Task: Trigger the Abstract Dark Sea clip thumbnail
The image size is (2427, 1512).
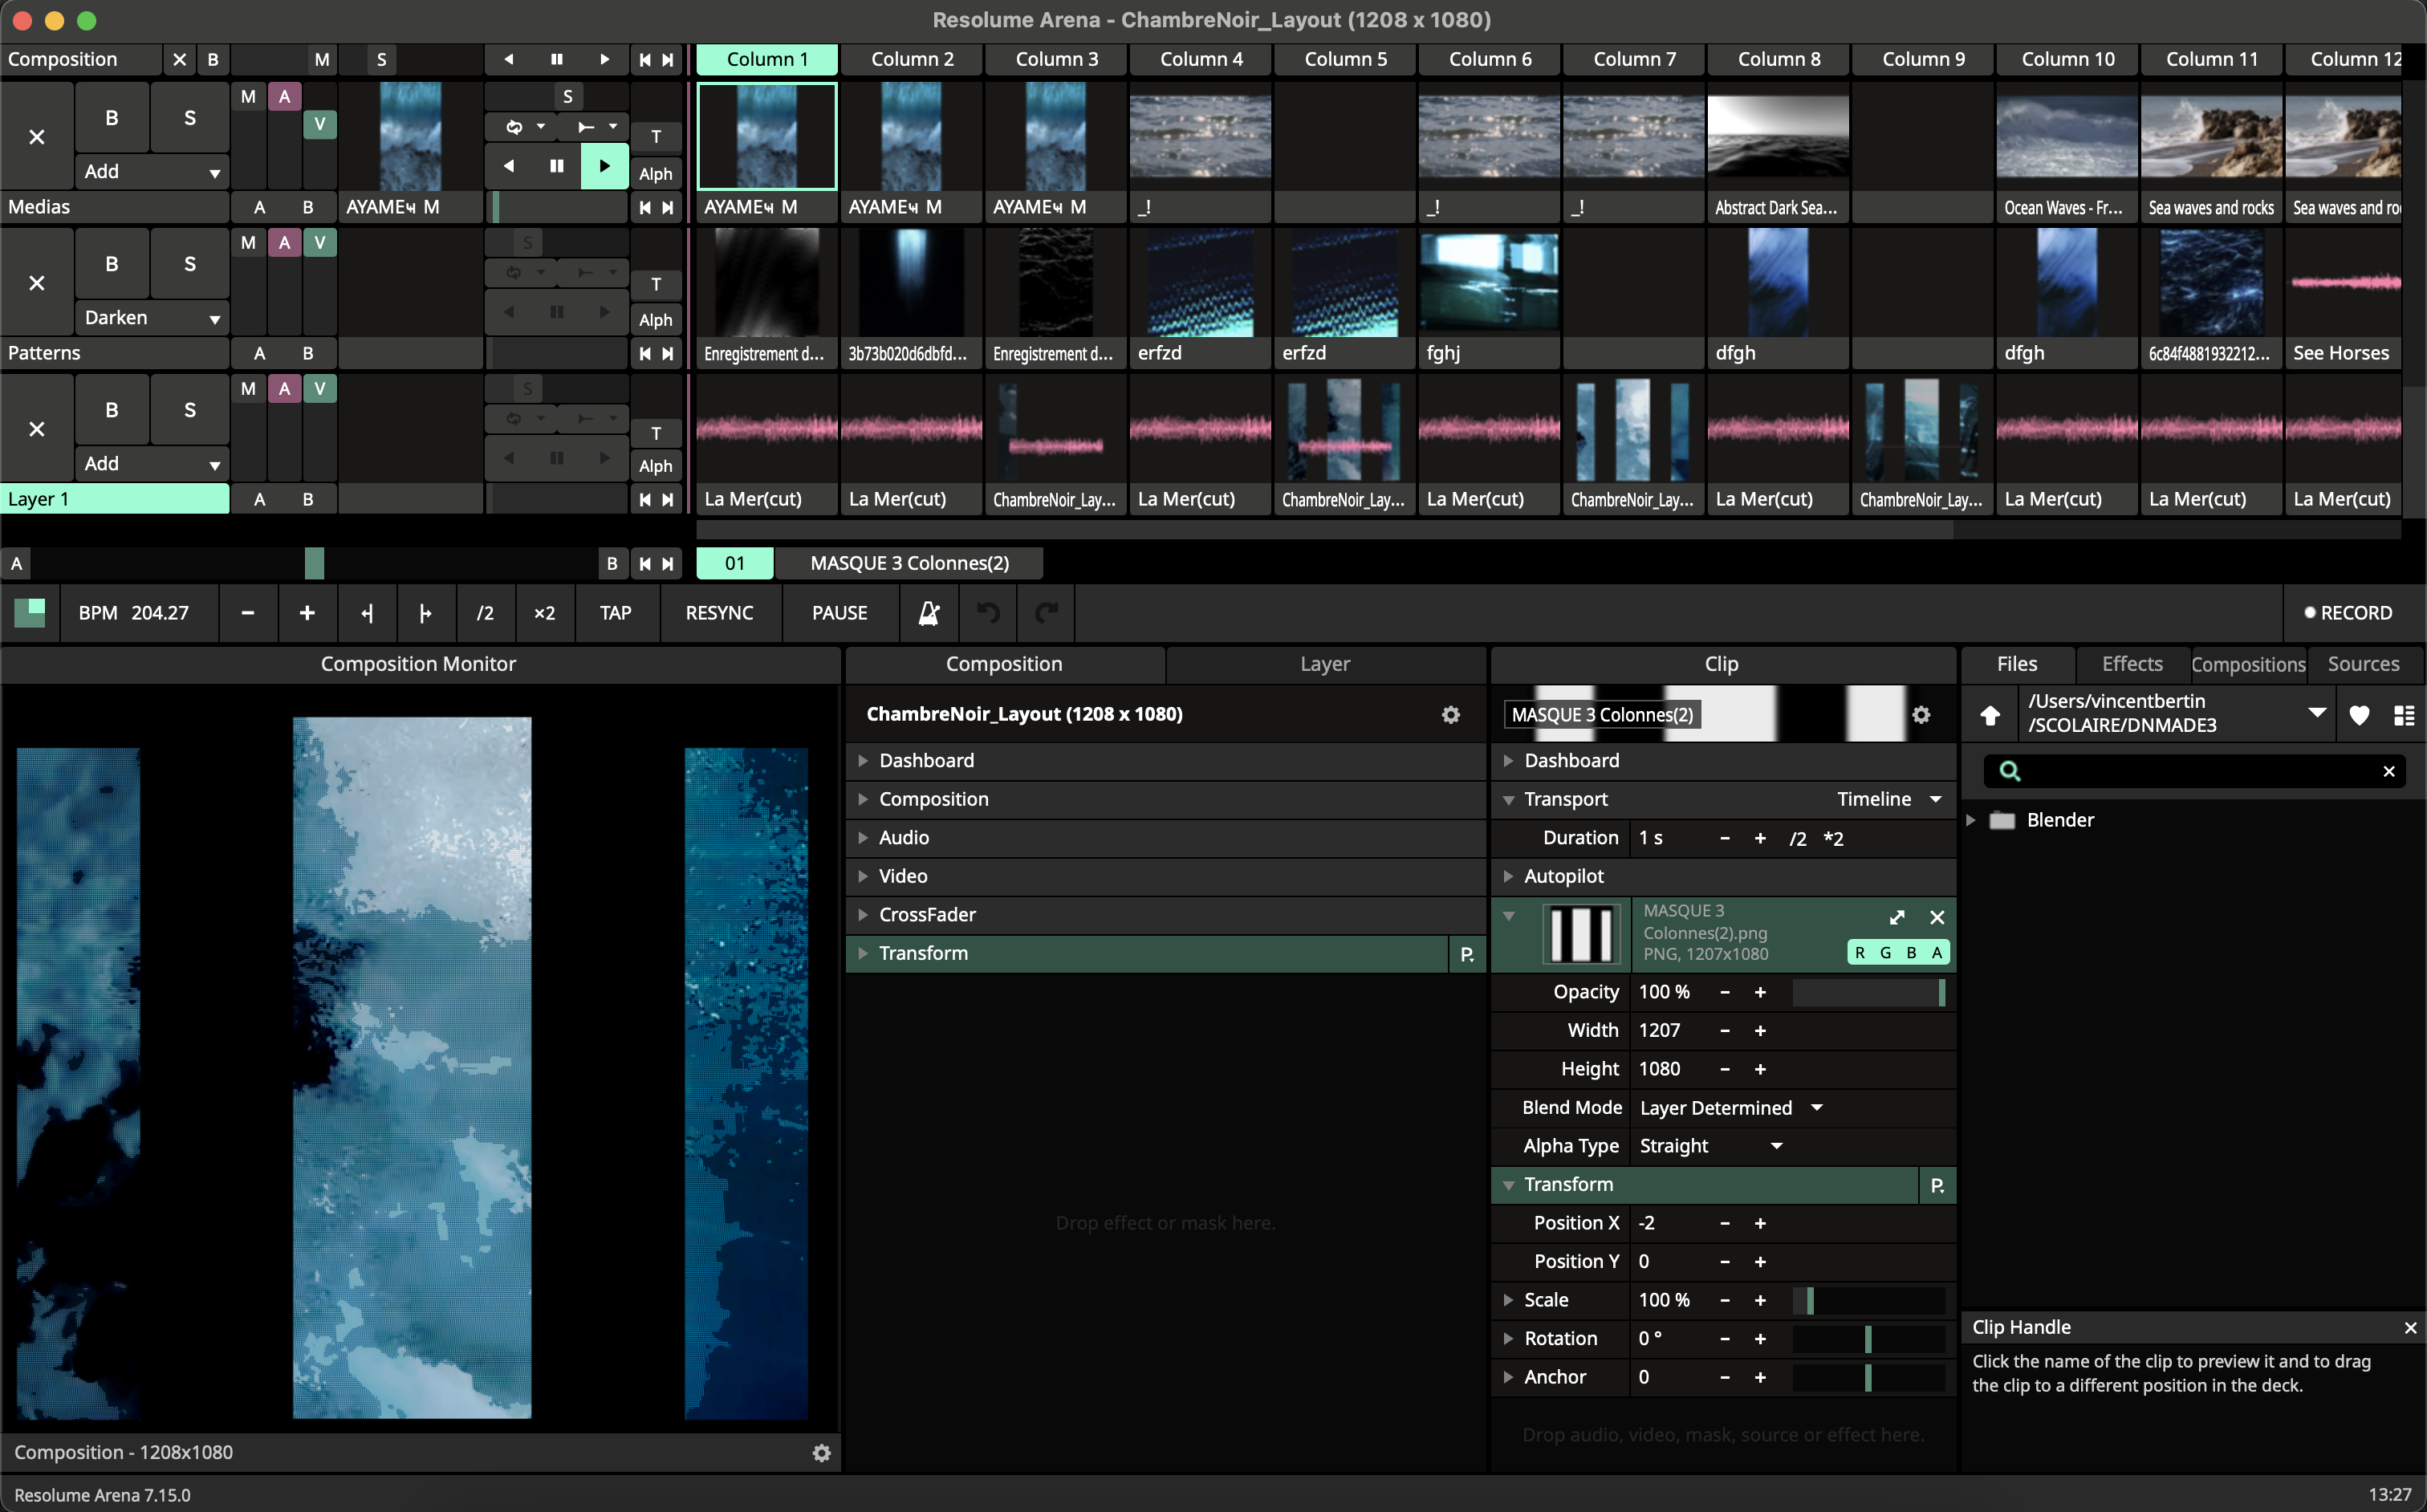Action: point(1777,136)
